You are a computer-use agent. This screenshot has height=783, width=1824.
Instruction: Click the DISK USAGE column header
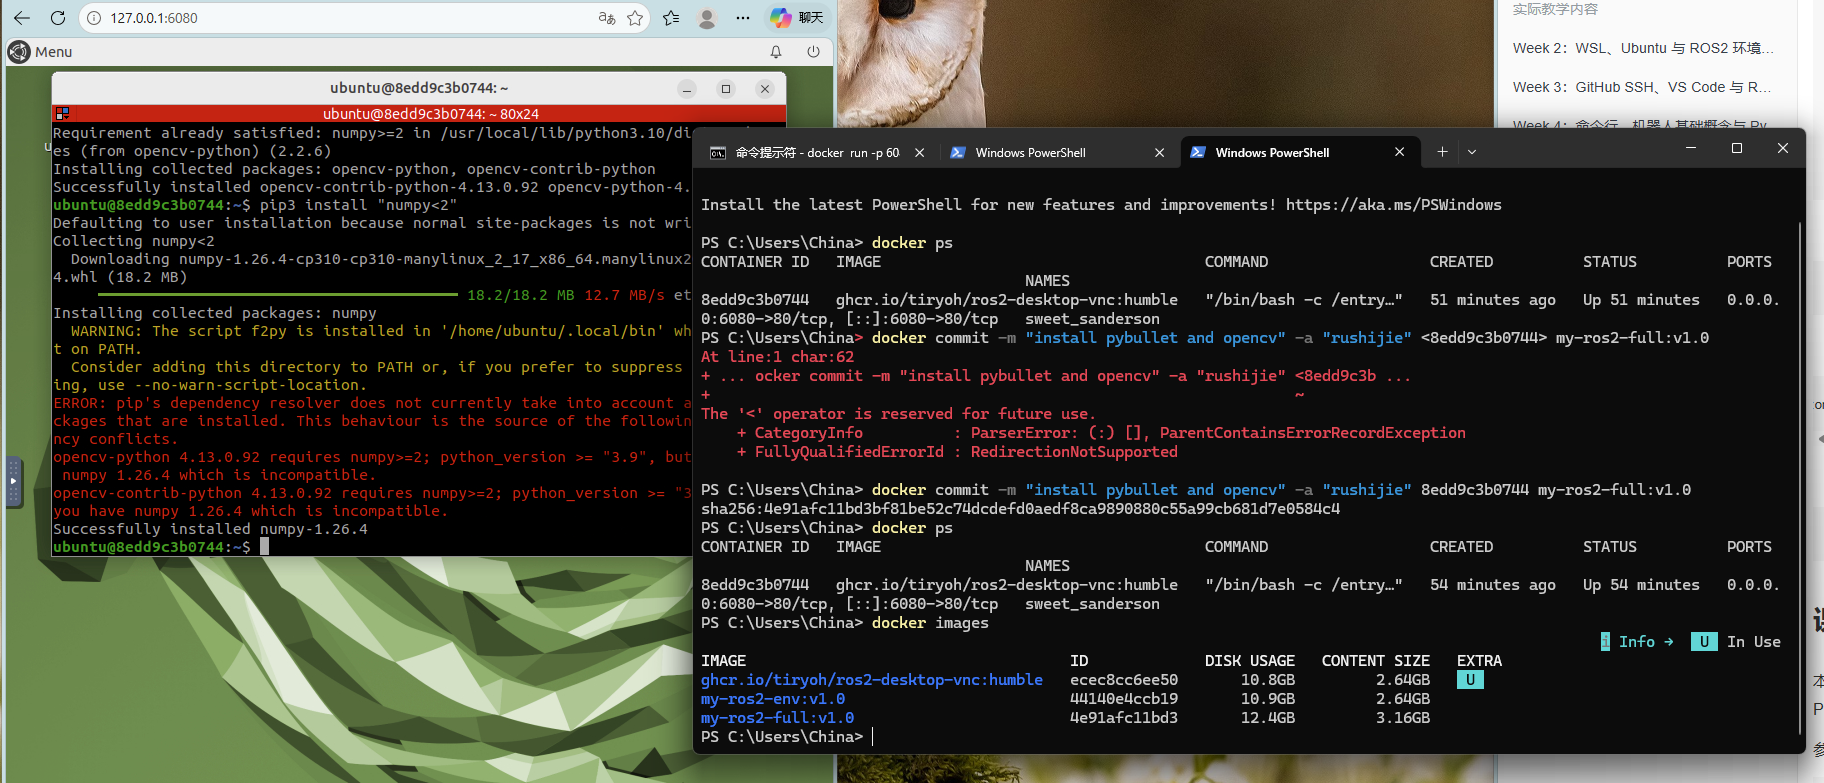click(1250, 661)
